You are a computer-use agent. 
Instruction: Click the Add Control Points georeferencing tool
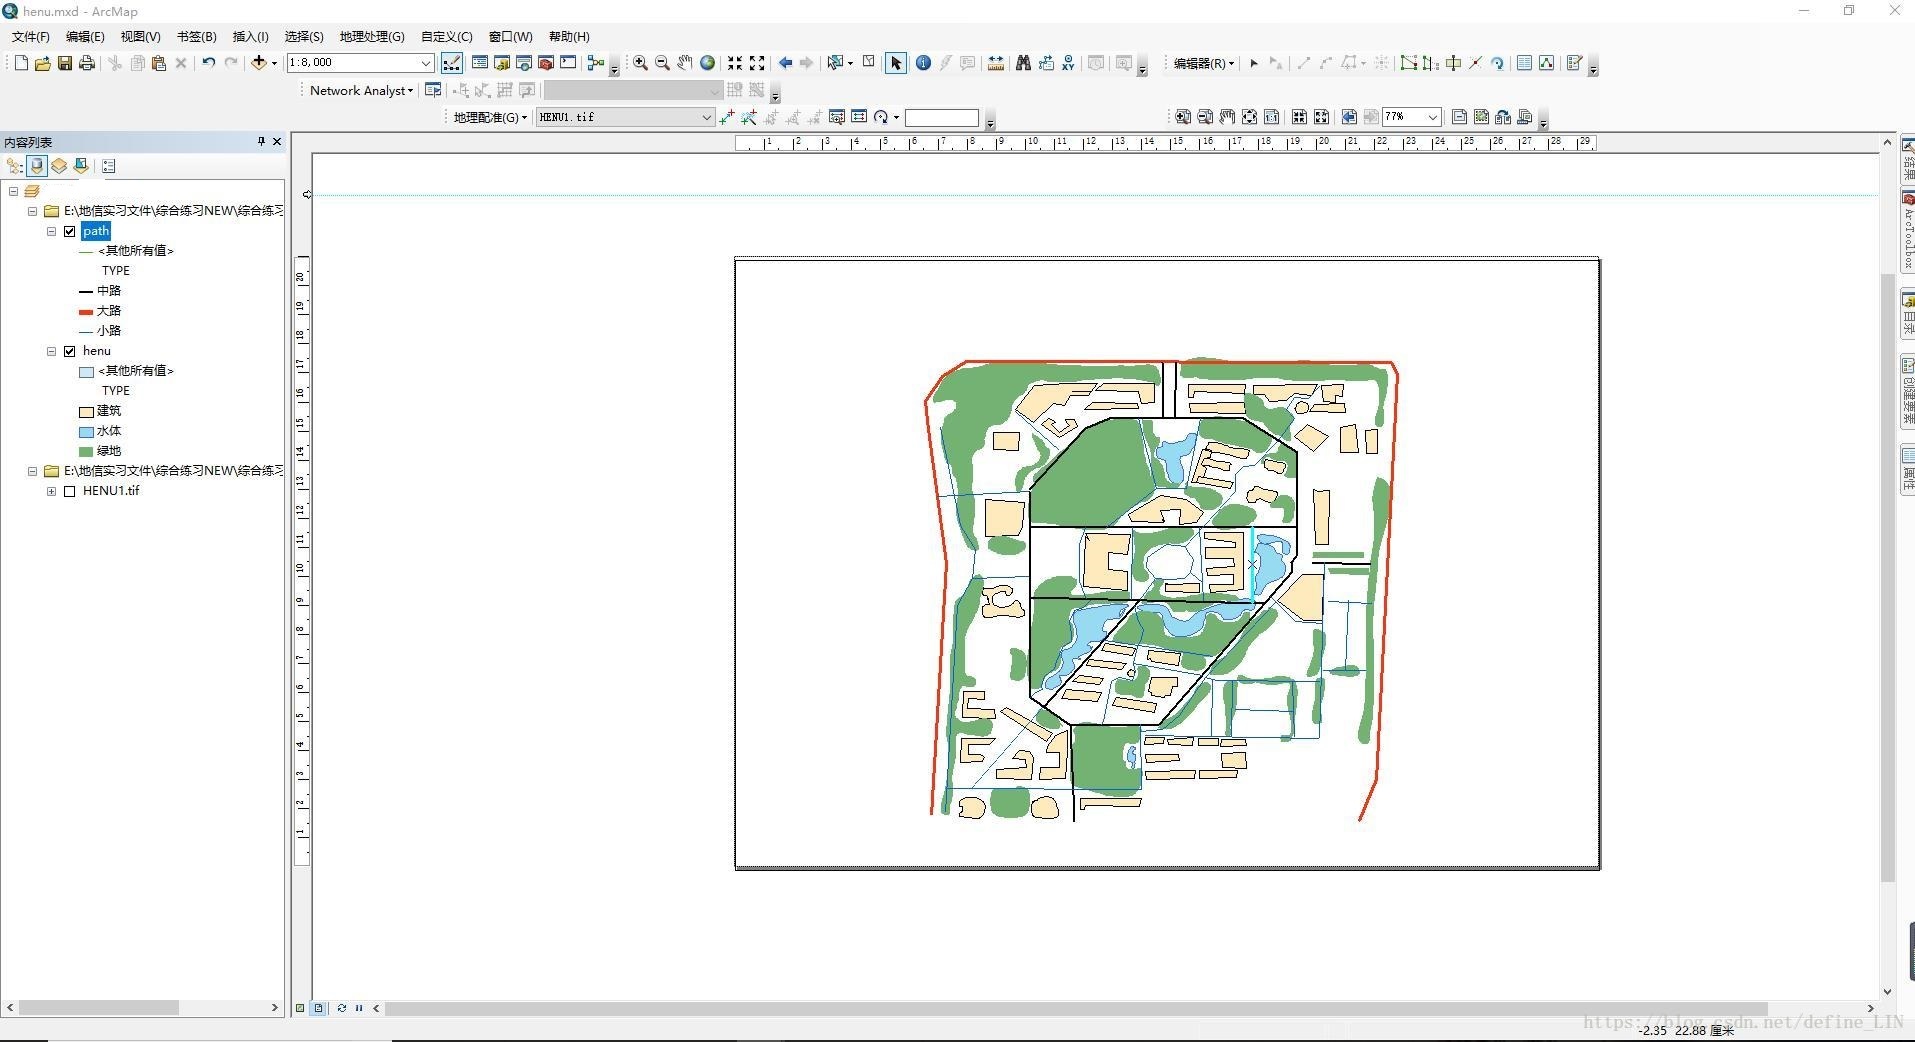pos(727,117)
